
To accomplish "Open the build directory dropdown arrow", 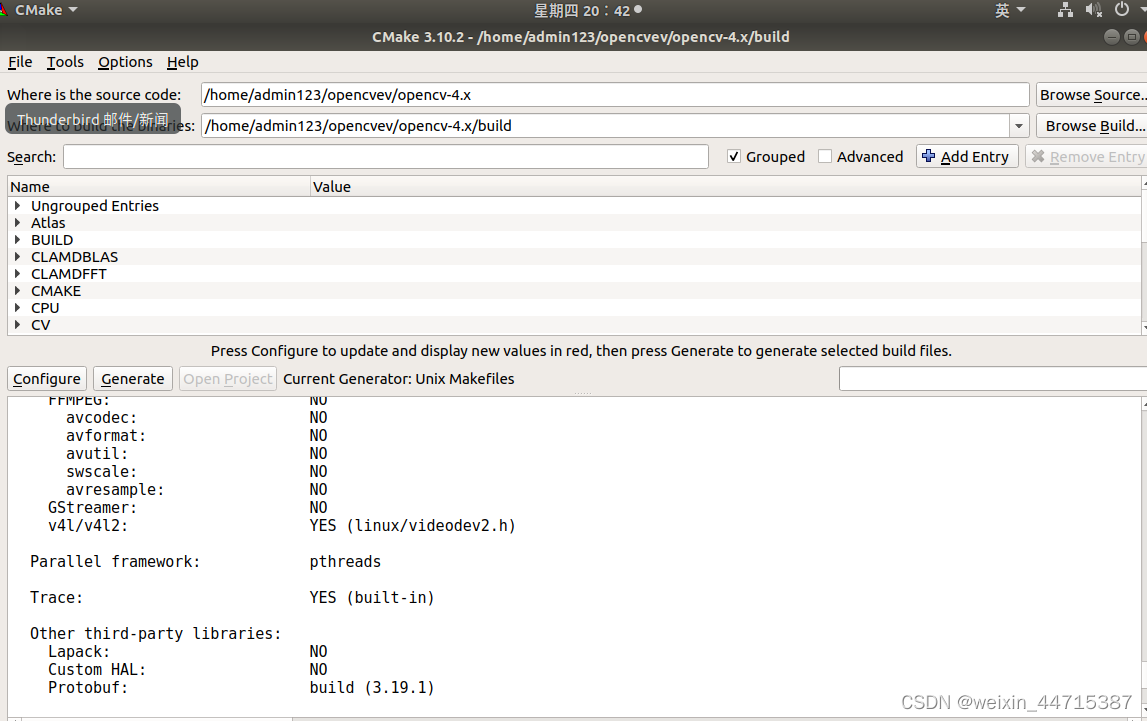I will point(1018,125).
